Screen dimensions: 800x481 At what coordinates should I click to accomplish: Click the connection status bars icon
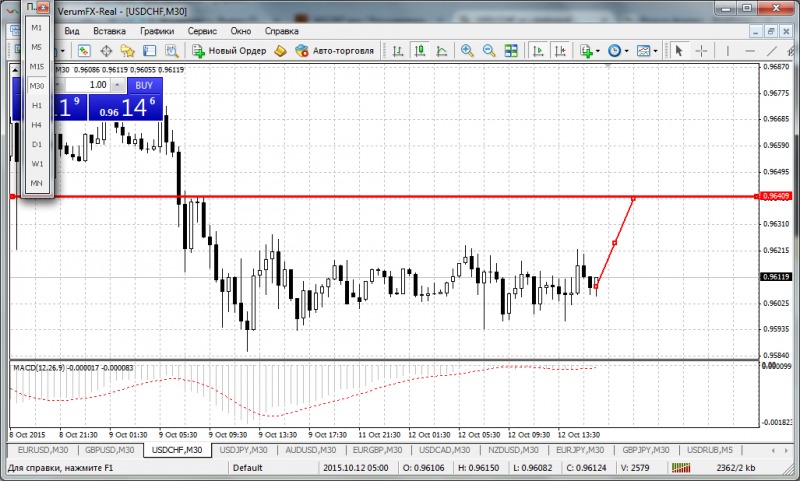[x=681, y=467]
